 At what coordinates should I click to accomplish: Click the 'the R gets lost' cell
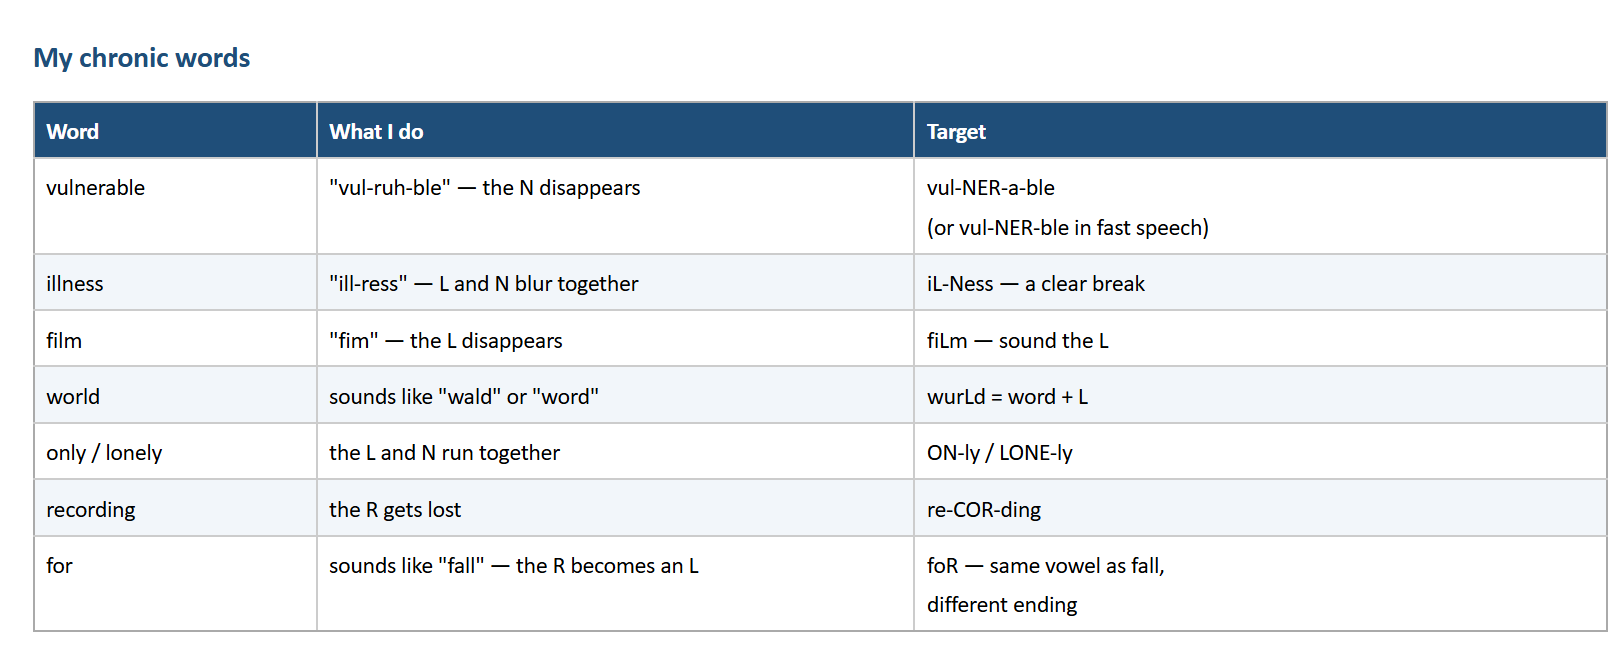coord(615,509)
